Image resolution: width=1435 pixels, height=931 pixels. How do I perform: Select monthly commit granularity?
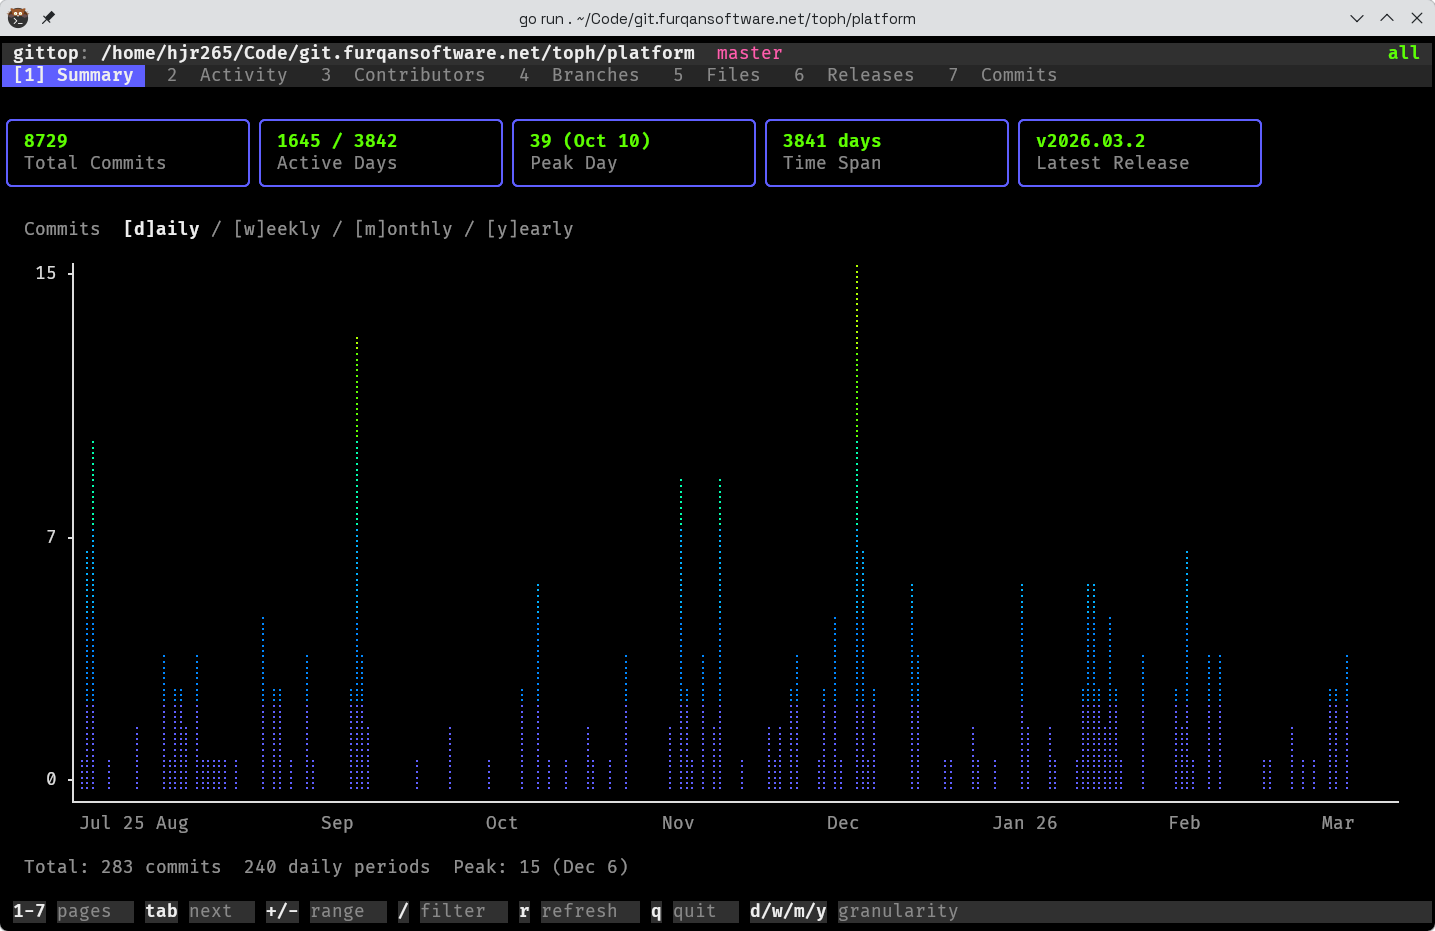click(403, 228)
